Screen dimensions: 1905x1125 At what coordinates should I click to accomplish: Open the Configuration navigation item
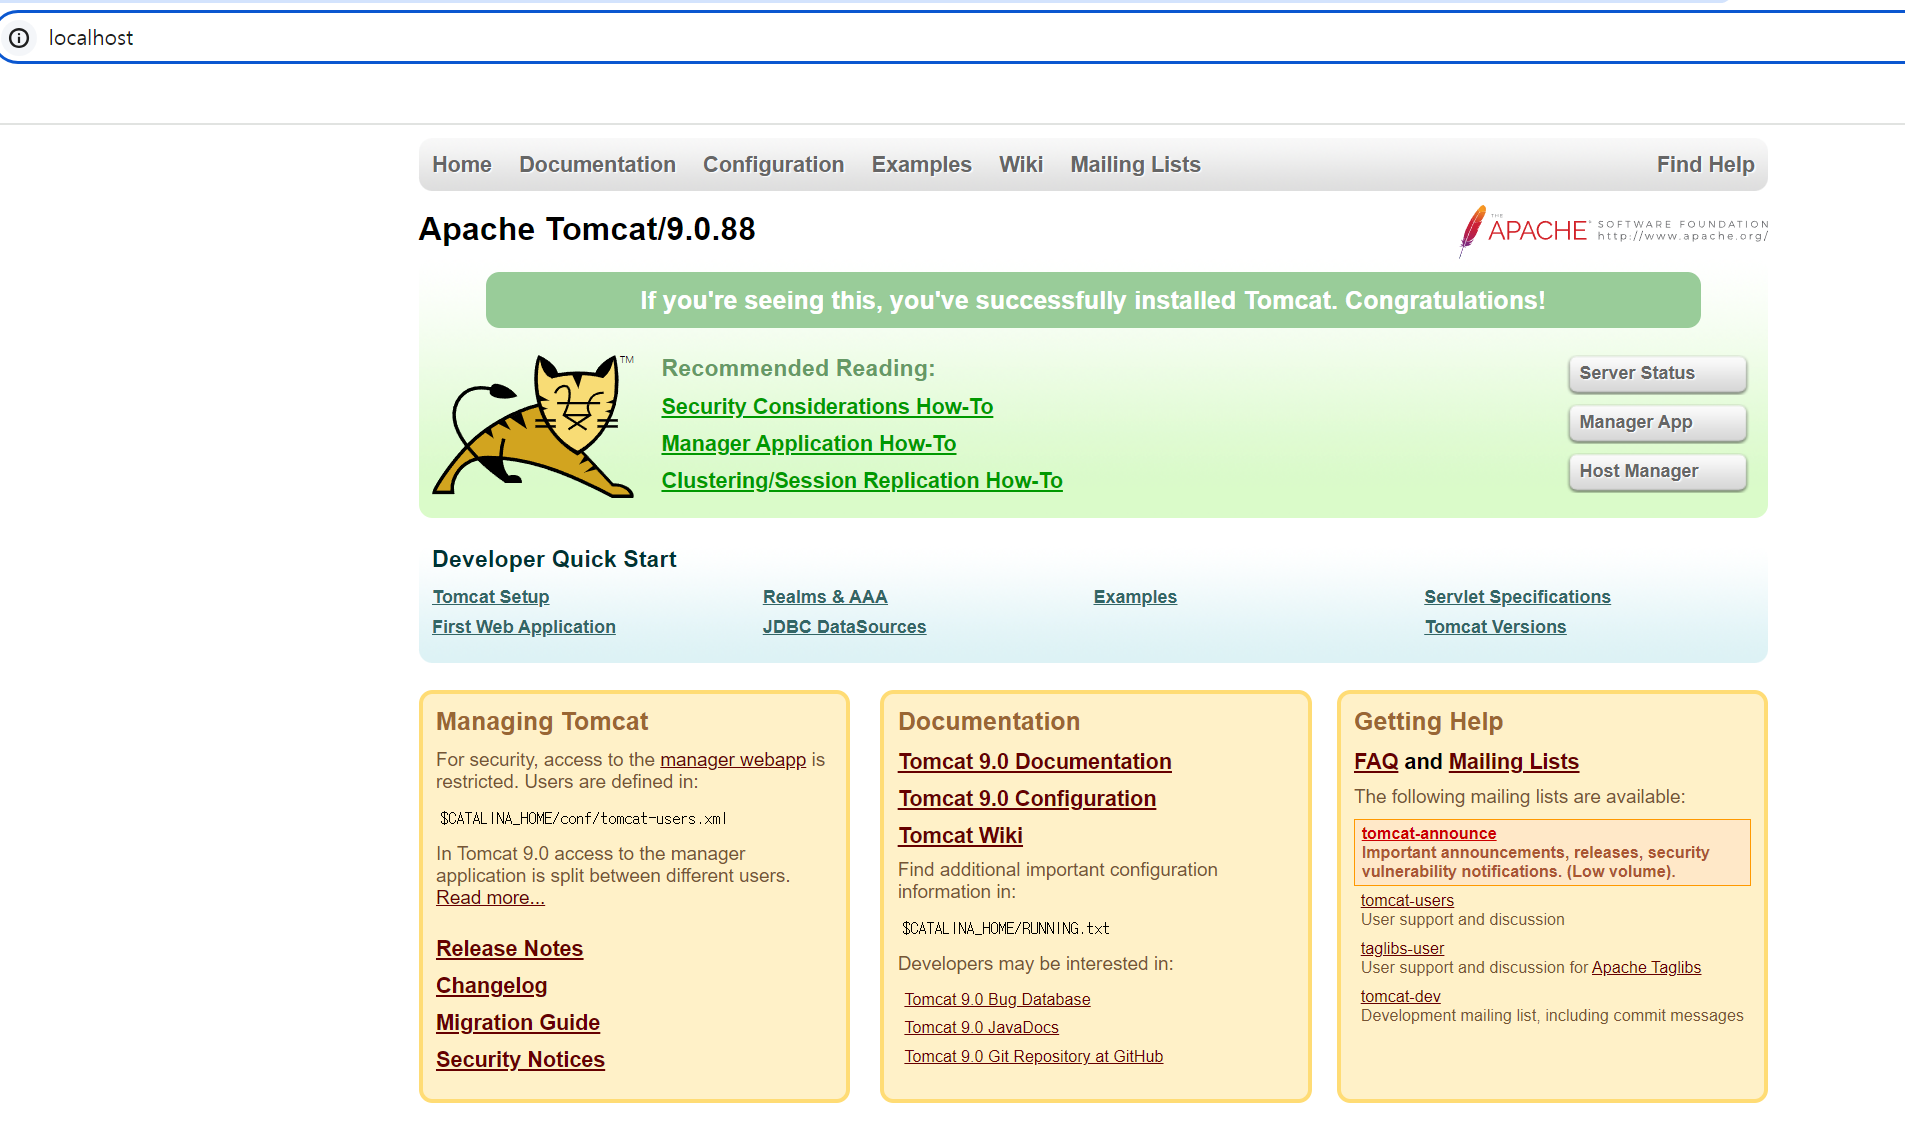(773, 165)
